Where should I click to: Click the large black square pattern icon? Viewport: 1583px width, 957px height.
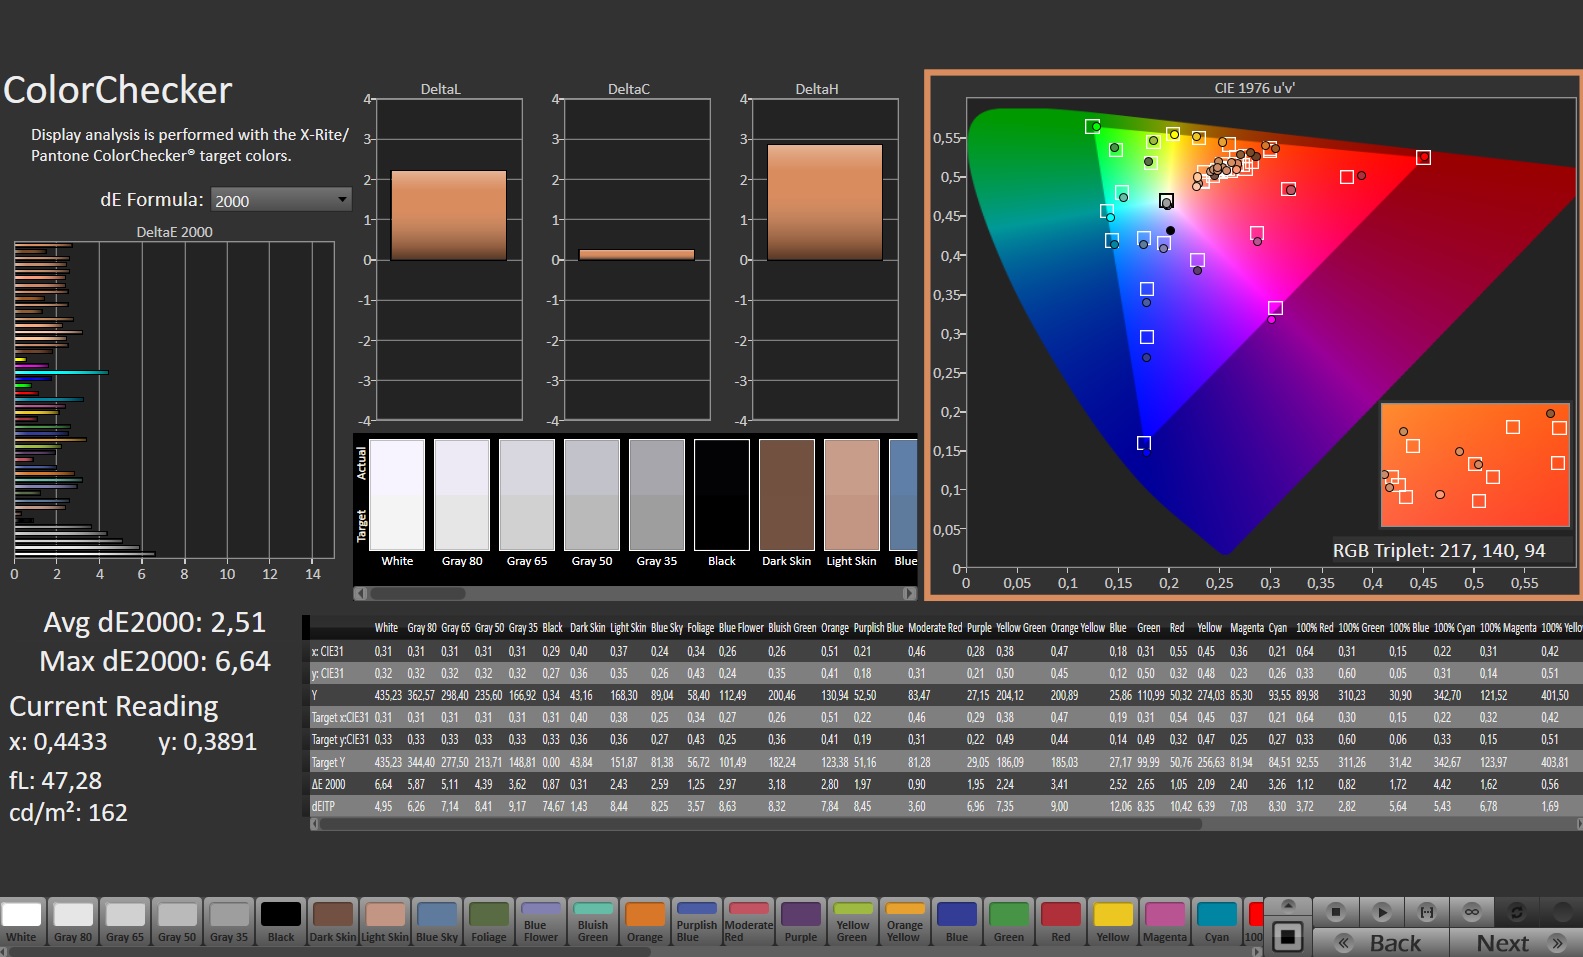[1288, 937]
